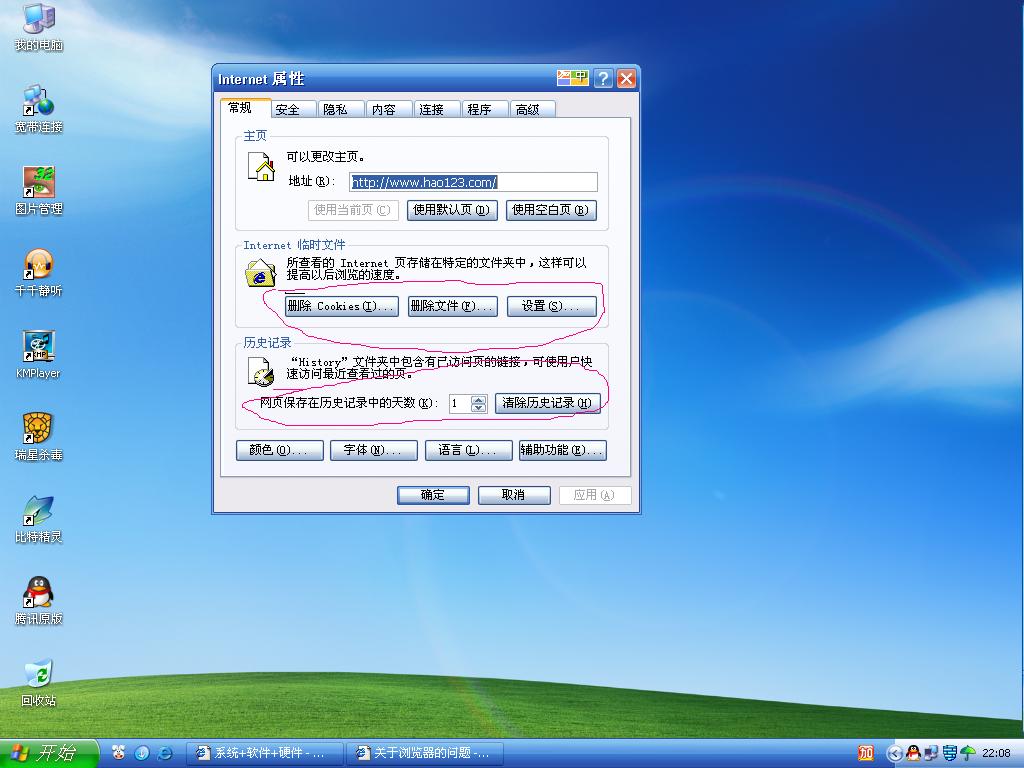Click the homepage address input field
1024x768 pixels.
pyautogui.click(x=473, y=182)
